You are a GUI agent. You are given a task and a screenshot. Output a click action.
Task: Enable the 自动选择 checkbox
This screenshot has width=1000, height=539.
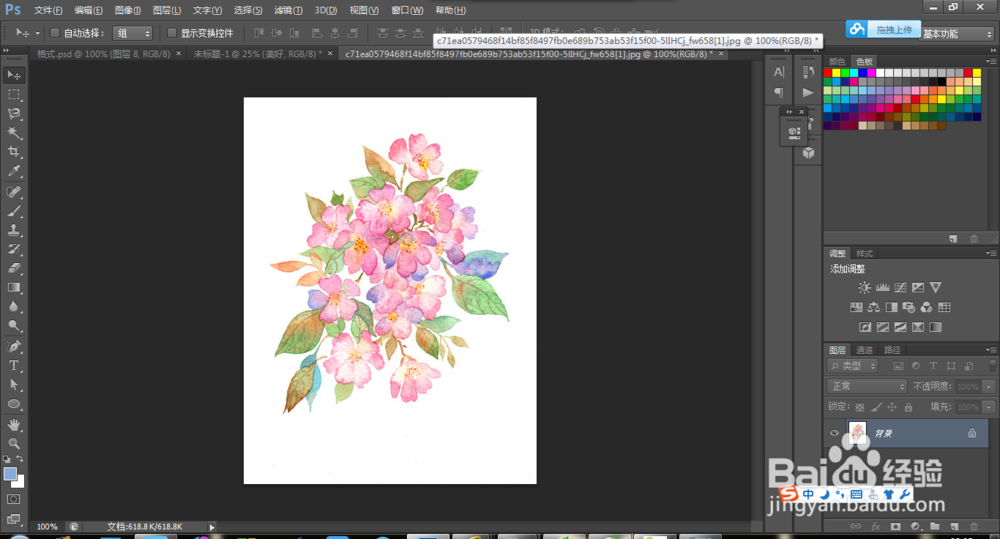click(55, 33)
